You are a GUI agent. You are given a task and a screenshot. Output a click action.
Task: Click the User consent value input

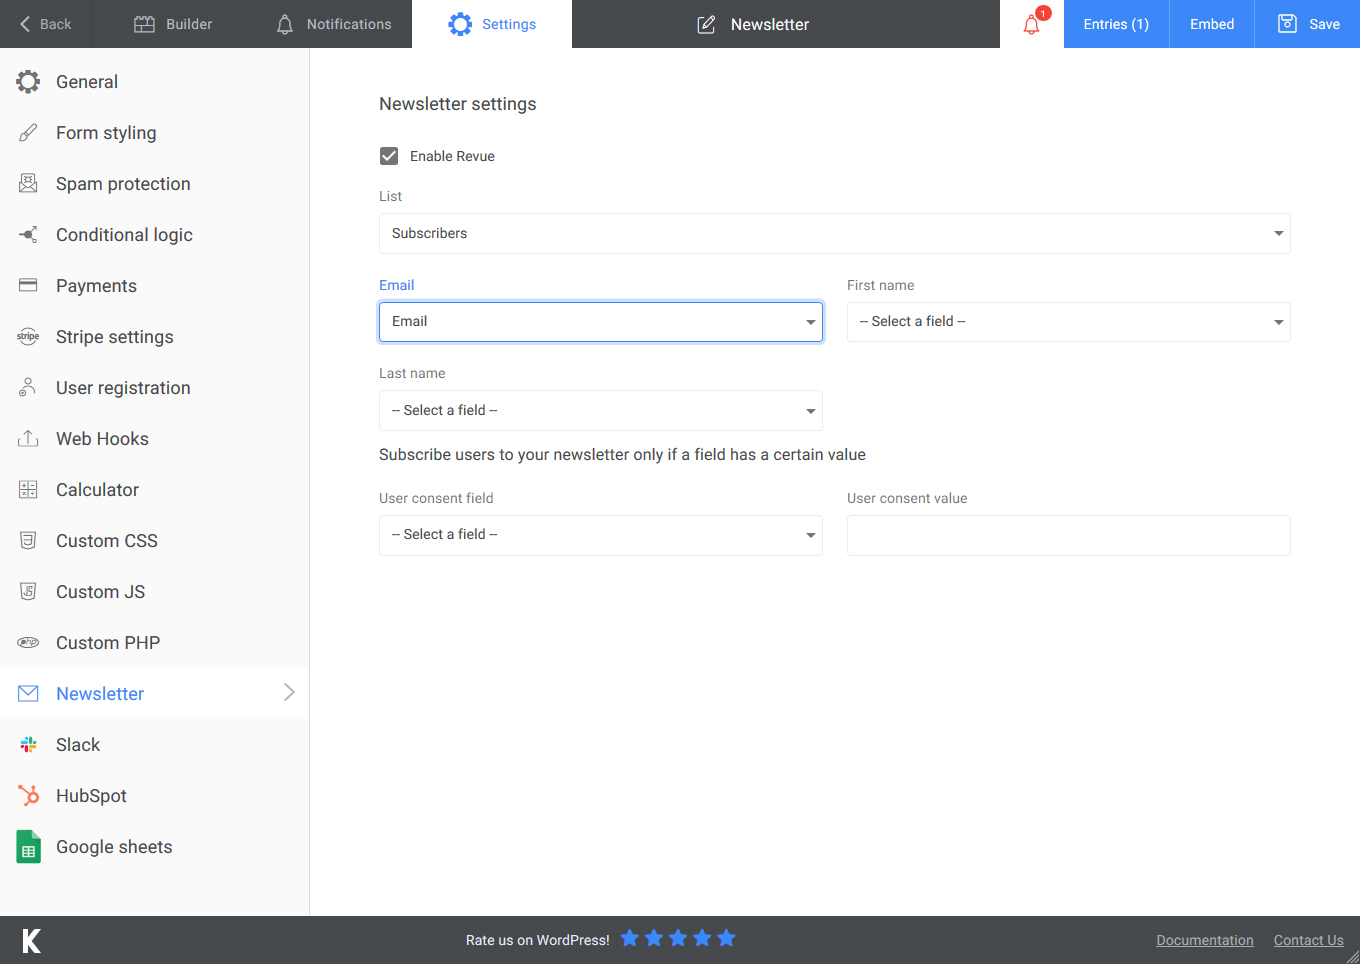pyautogui.click(x=1068, y=535)
